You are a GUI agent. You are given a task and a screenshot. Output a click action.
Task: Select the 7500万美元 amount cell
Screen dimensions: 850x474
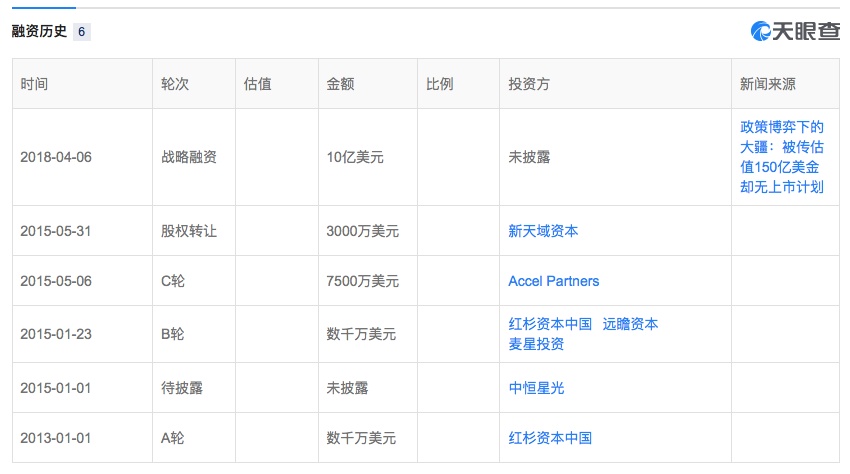click(362, 281)
